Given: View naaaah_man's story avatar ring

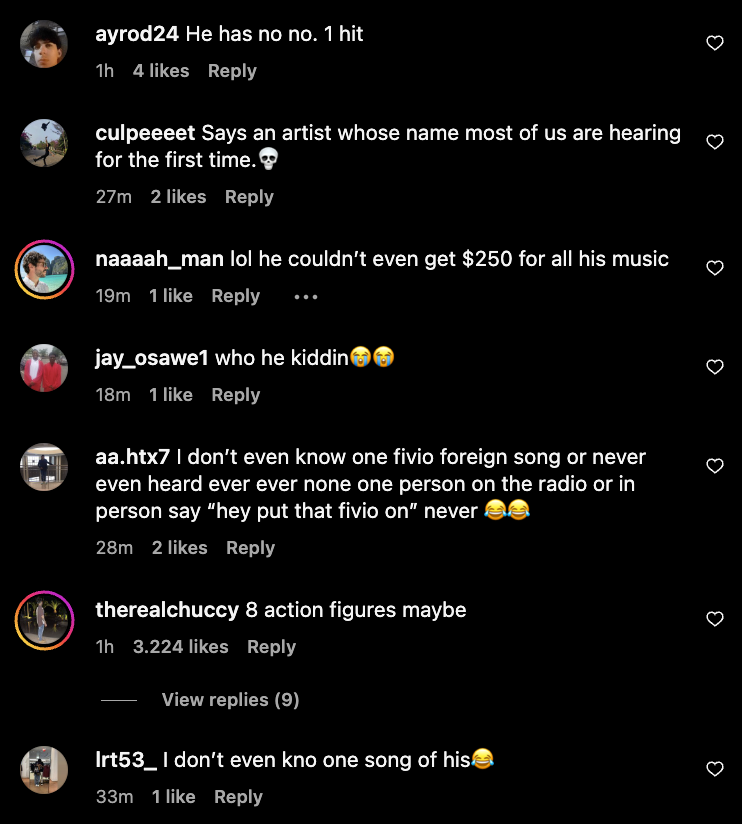Looking at the screenshot, I should tap(44, 269).
